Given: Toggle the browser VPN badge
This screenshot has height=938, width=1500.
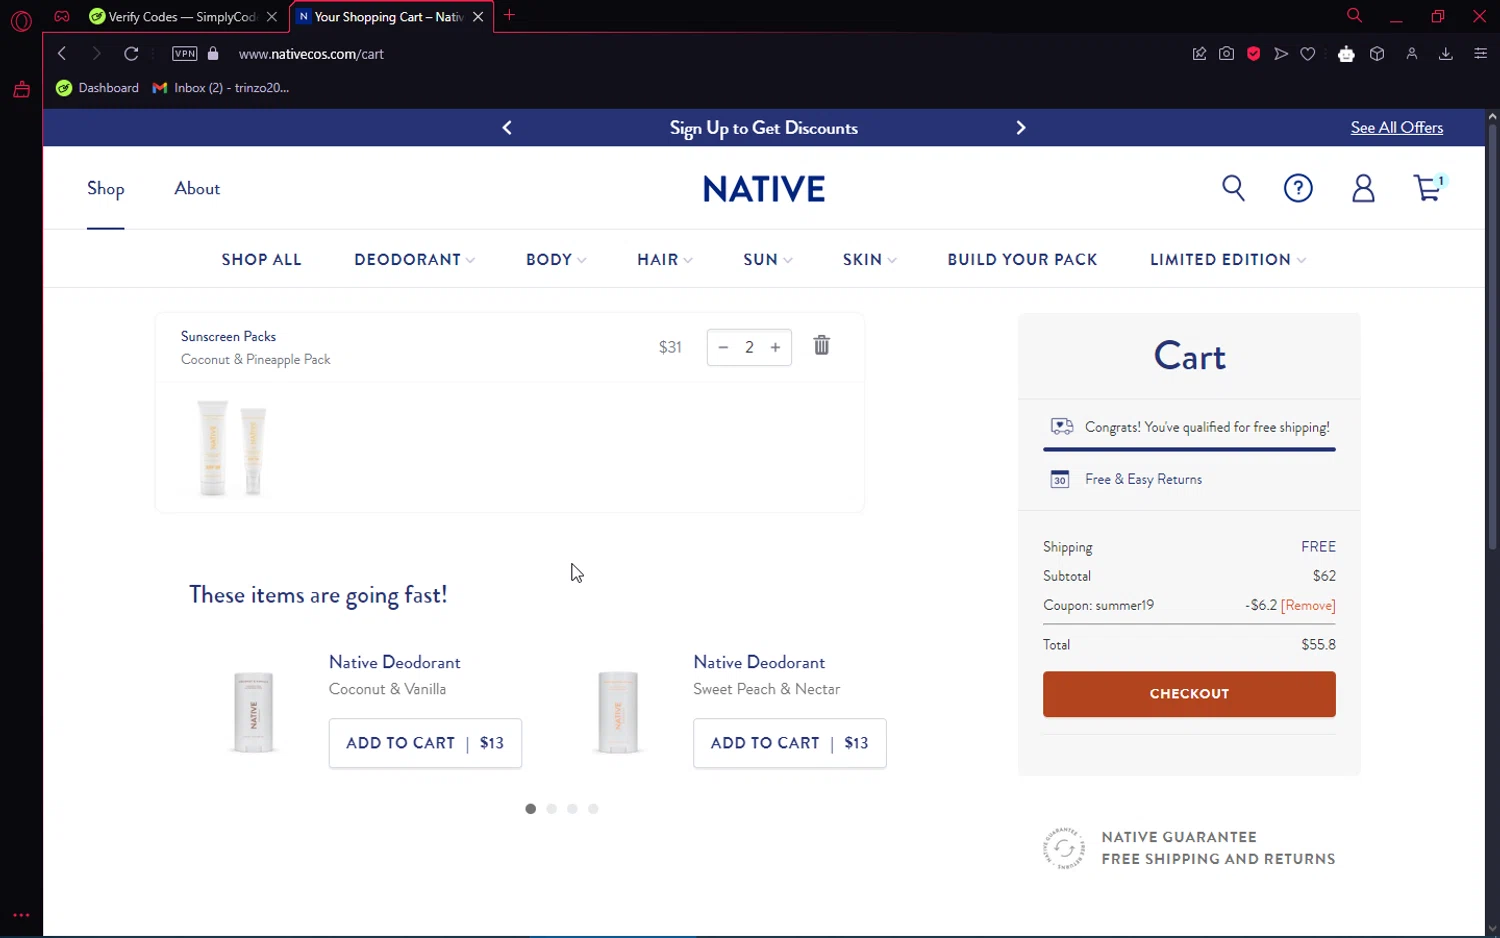Looking at the screenshot, I should (x=184, y=54).
